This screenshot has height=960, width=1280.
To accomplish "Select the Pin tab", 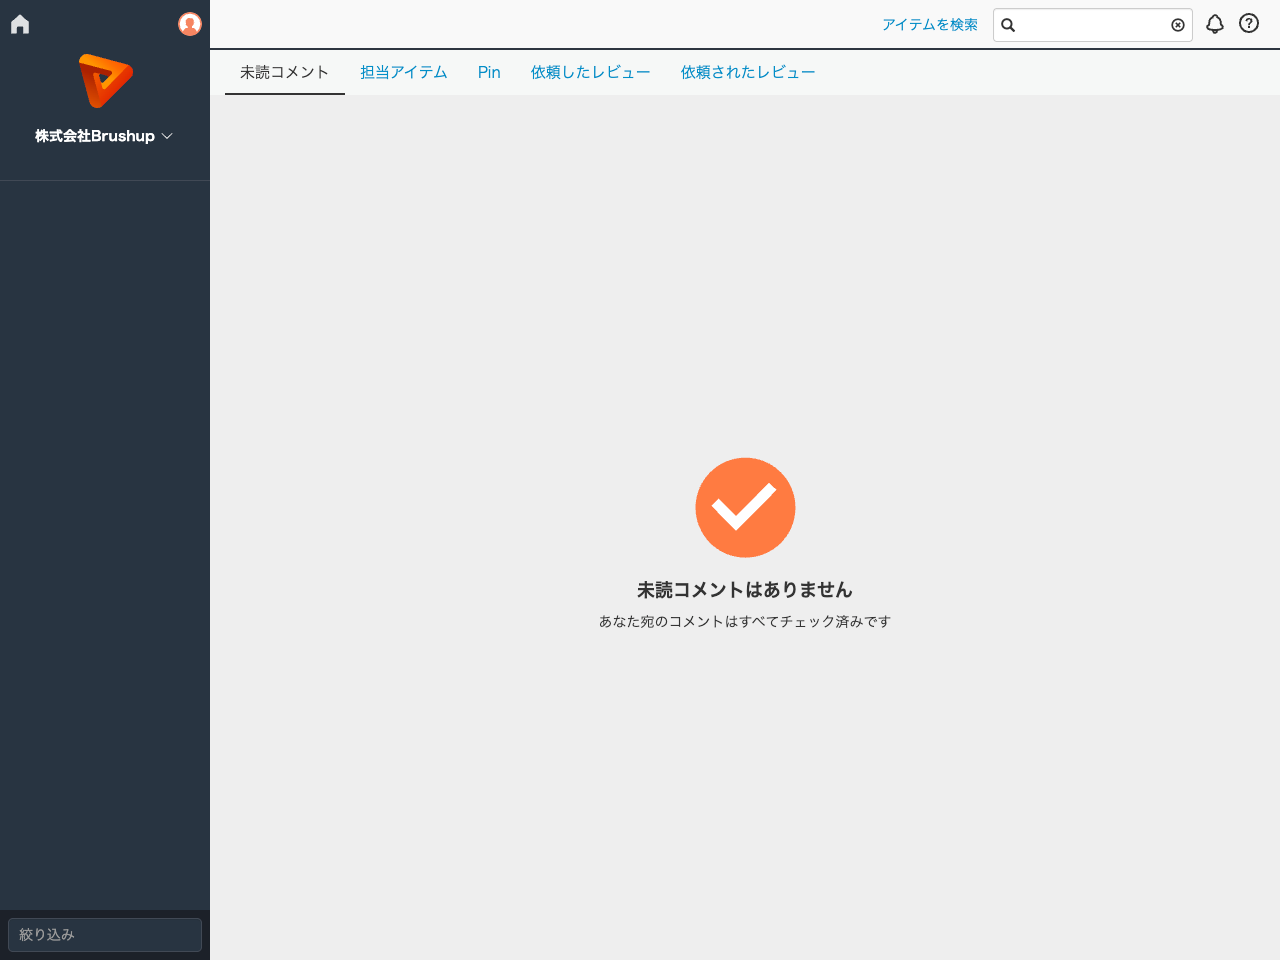I will click(x=488, y=72).
